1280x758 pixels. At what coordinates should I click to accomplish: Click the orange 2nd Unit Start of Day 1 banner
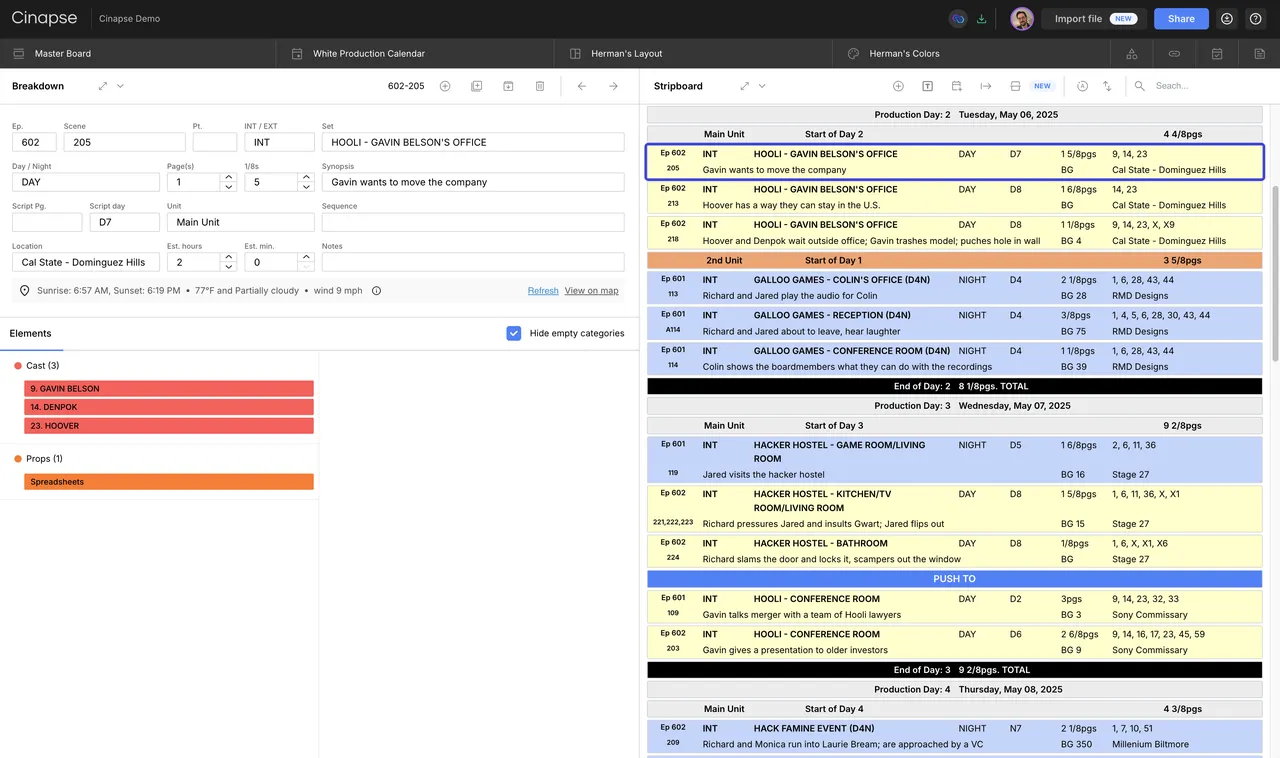(954, 261)
